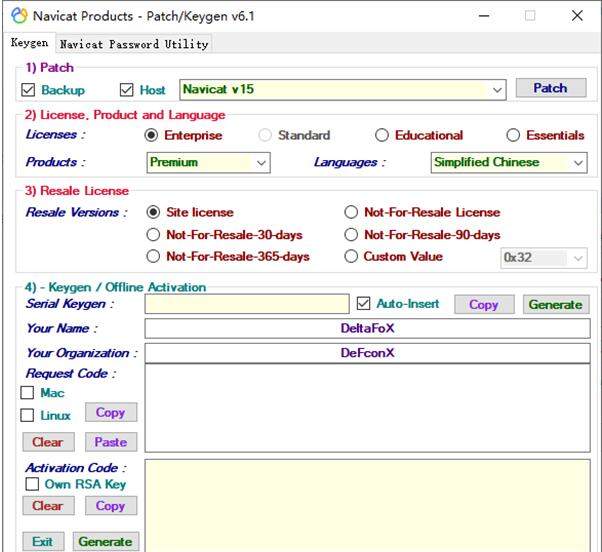This screenshot has width=602, height=552.
Task: Click the Navicat app icon in title bar
Action: click(x=18, y=16)
